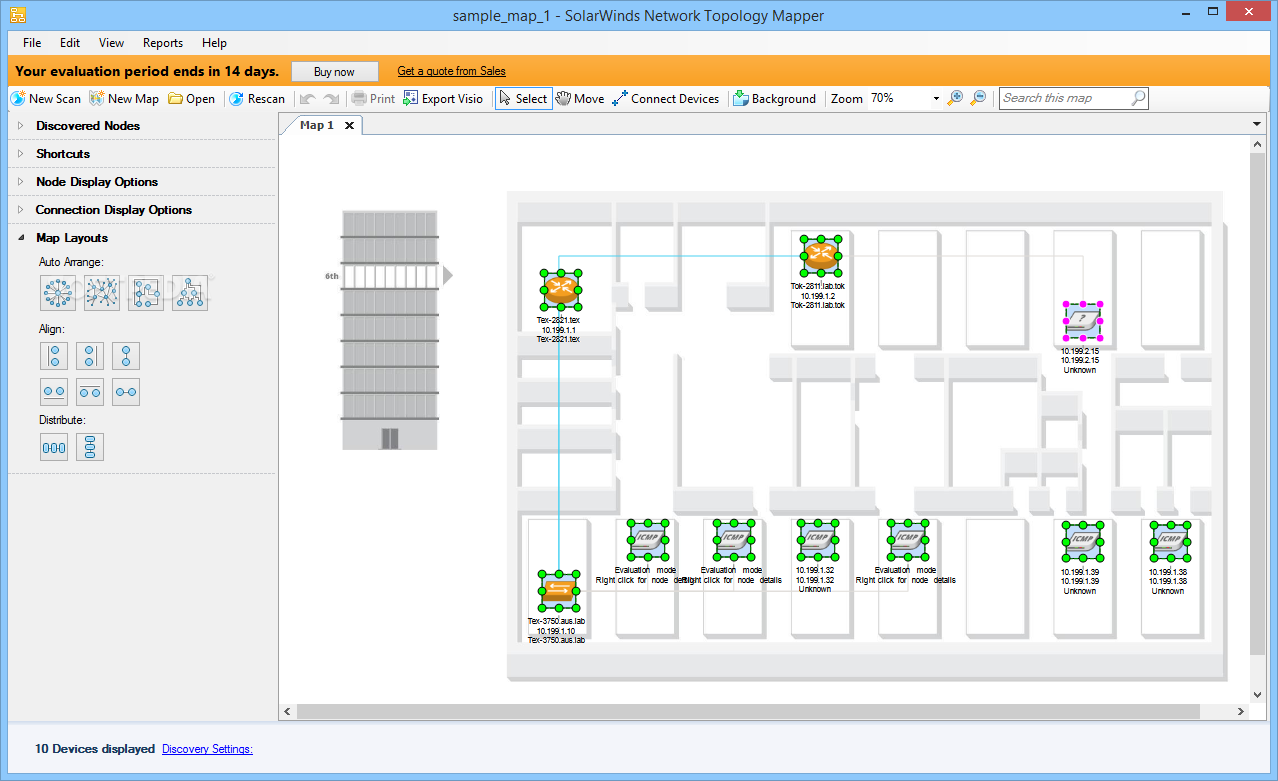Click the scroll down arrow of map
The image size is (1278, 781).
click(1257, 694)
